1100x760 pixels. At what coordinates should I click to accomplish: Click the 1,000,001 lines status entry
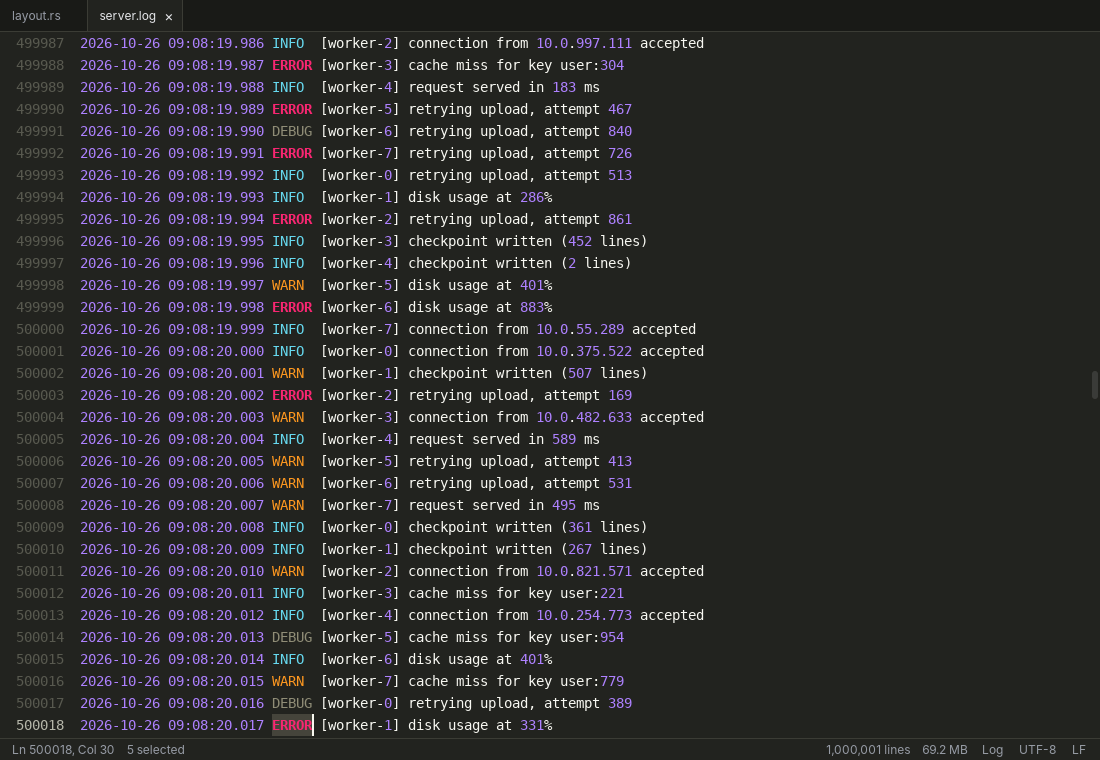click(x=868, y=749)
